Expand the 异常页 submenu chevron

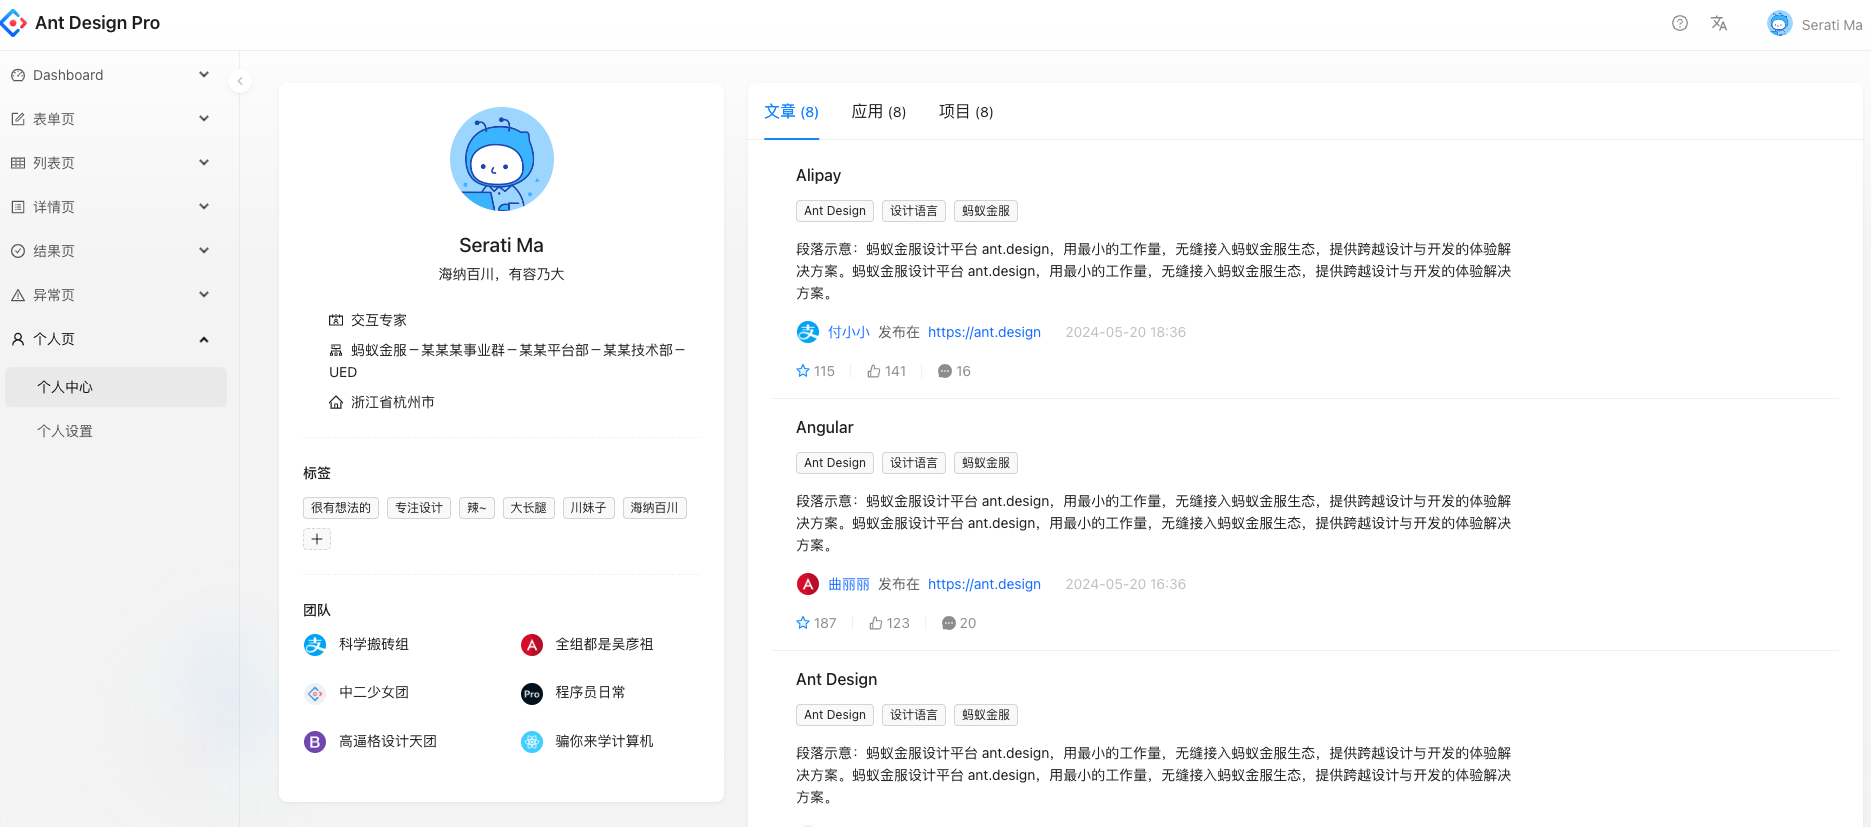coord(204,295)
